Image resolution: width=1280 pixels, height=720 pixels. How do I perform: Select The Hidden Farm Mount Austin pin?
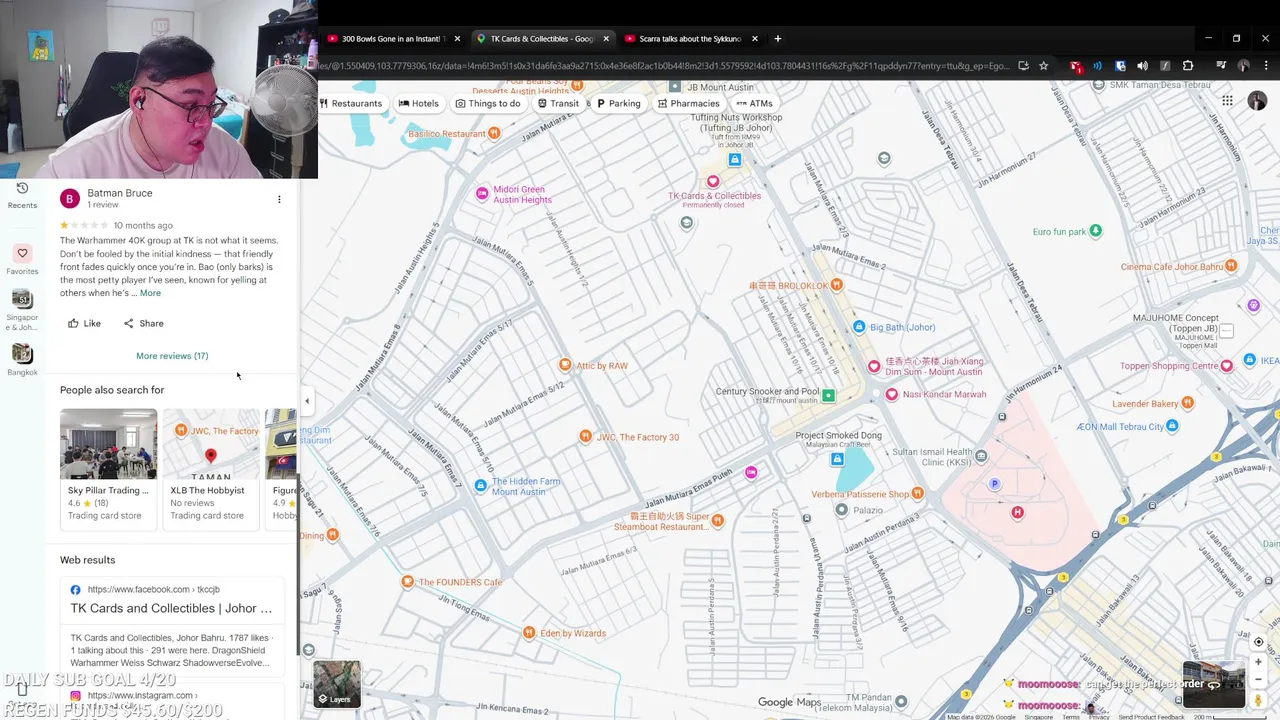click(x=481, y=486)
